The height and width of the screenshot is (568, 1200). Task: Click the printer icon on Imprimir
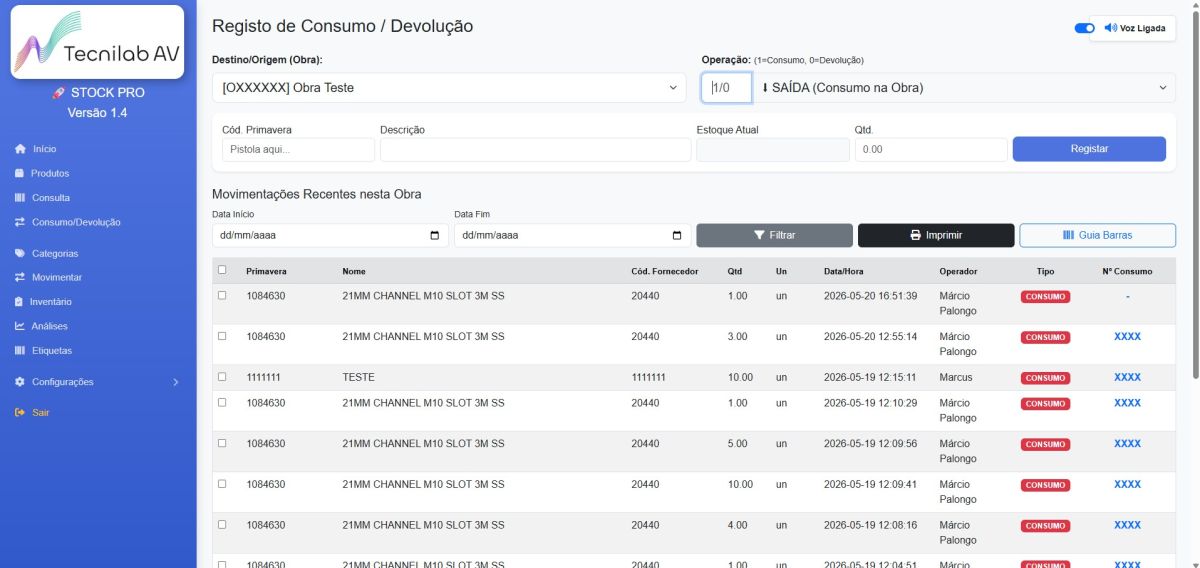[915, 235]
